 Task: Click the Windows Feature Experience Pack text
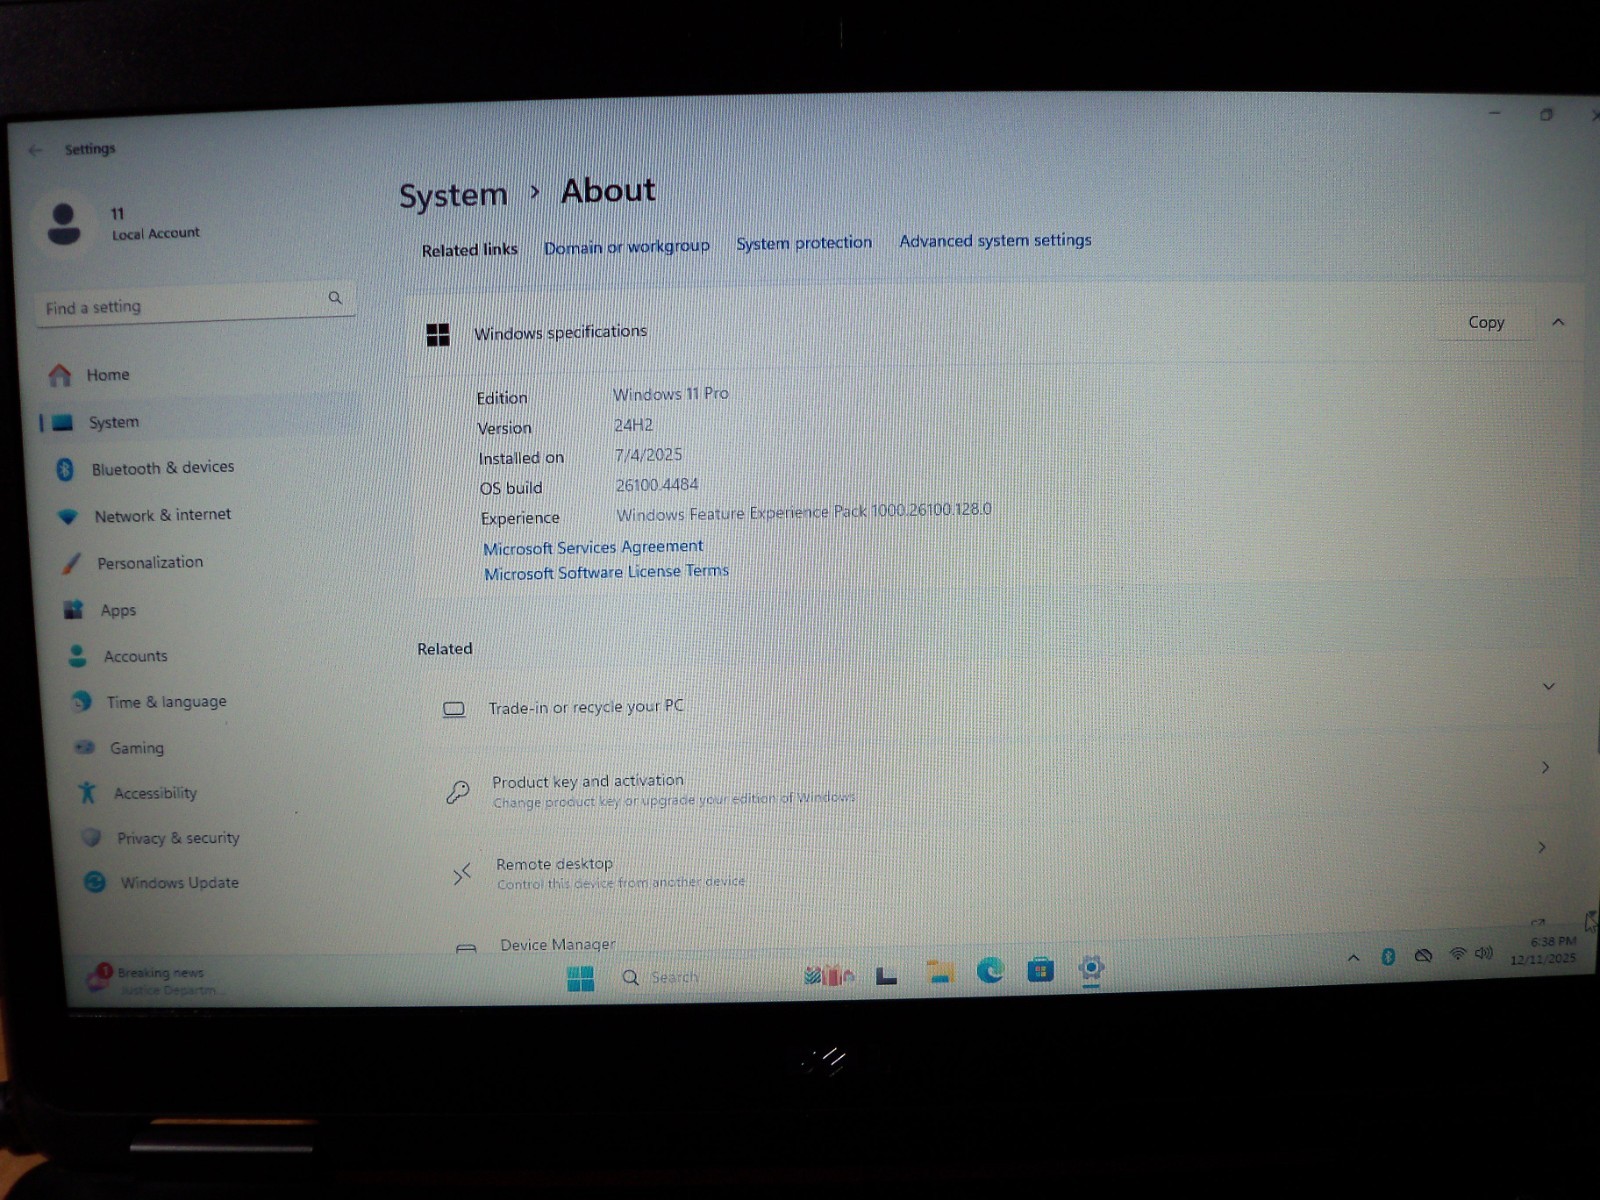click(x=804, y=512)
